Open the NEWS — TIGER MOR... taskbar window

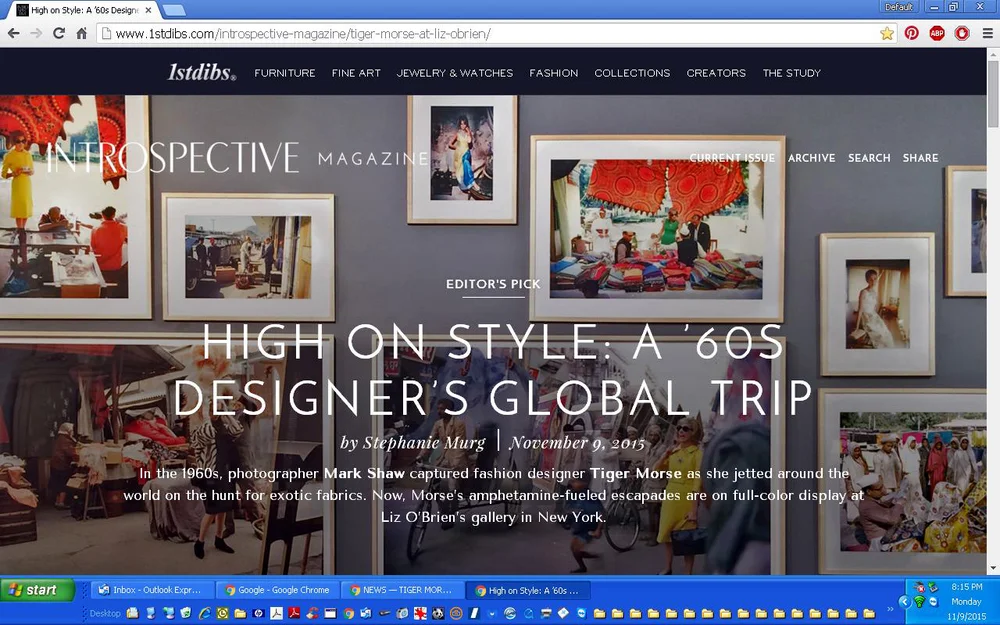pos(401,590)
